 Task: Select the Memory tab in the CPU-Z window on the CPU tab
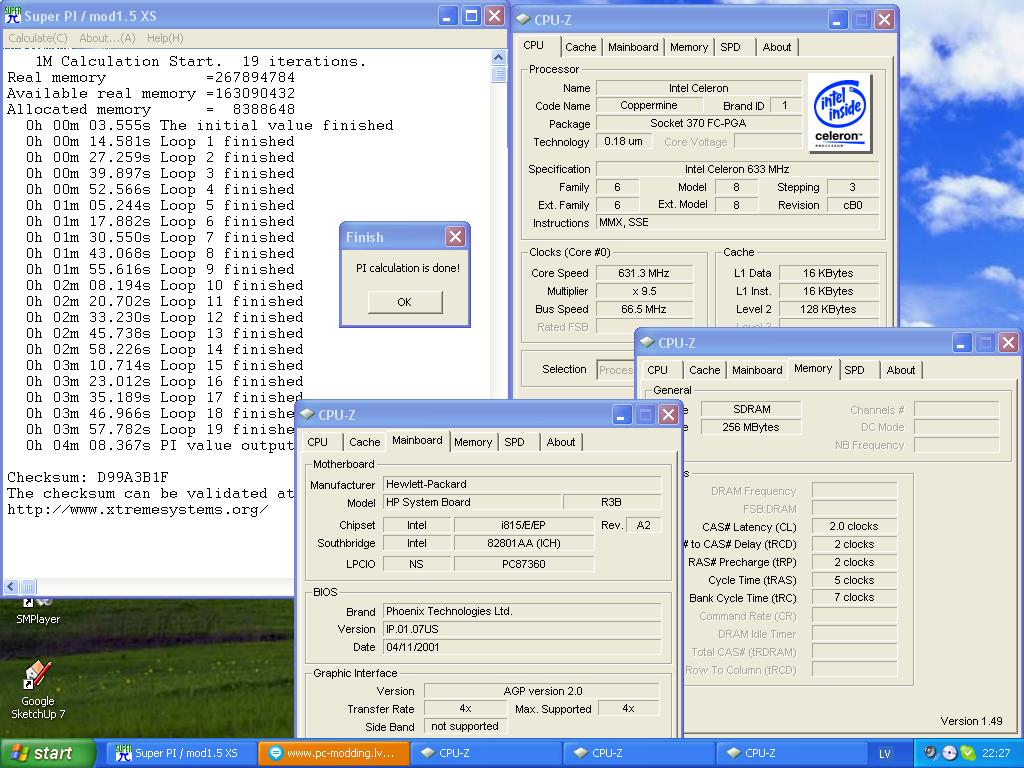(688, 47)
